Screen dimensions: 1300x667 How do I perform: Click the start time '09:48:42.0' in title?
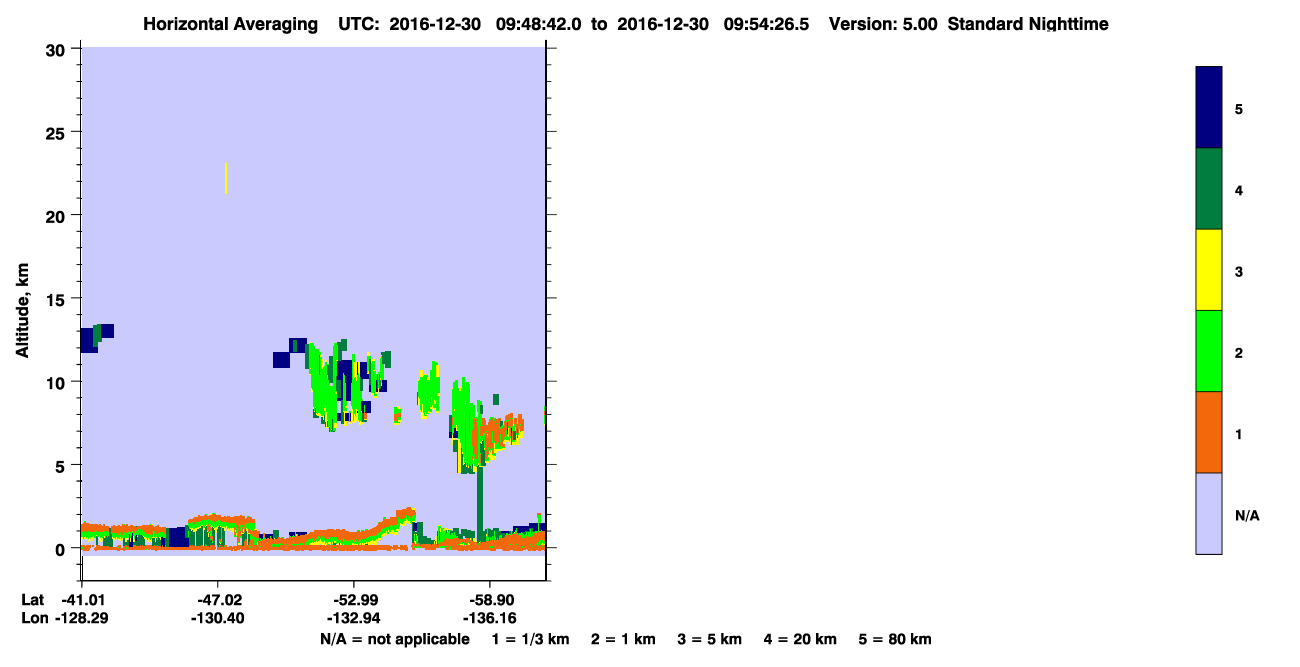(539, 24)
